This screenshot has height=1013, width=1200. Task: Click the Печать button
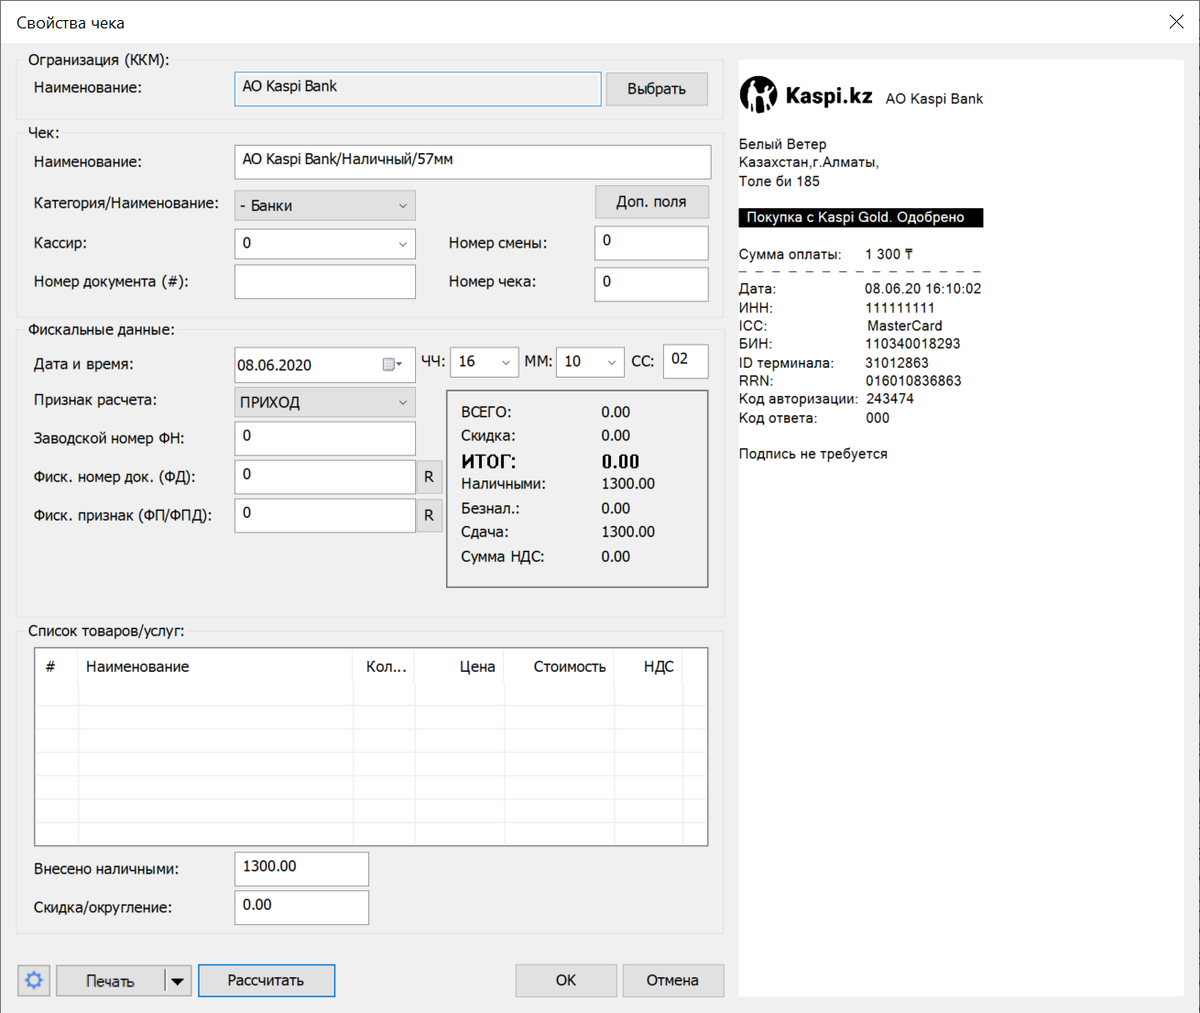[x=110, y=981]
